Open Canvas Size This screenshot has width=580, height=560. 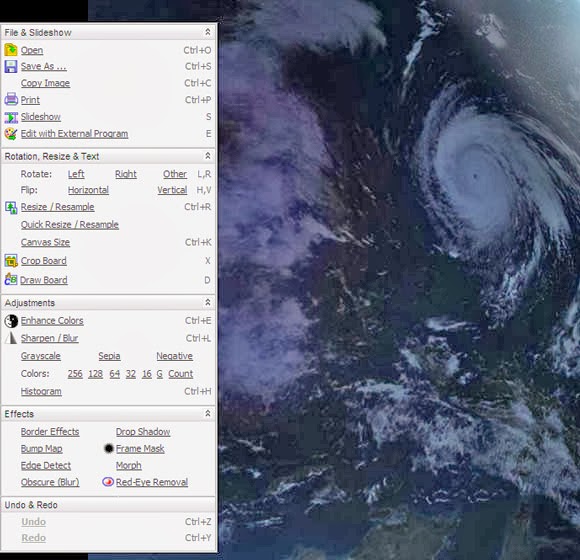coord(45,242)
